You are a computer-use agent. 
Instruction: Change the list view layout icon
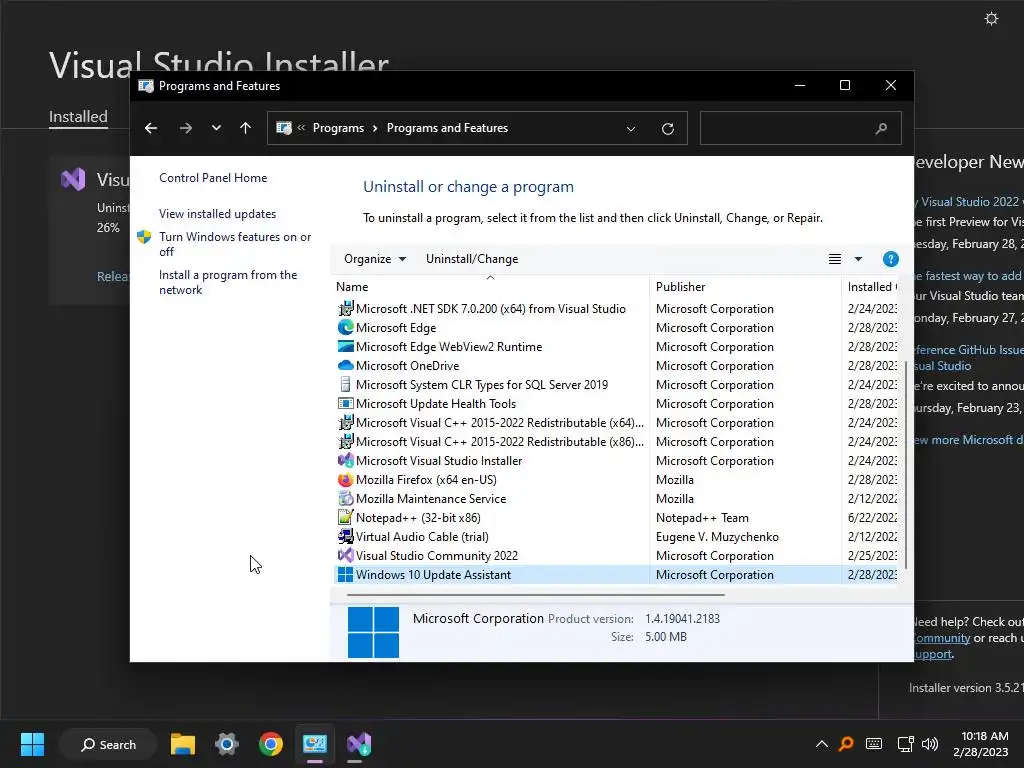(835, 259)
